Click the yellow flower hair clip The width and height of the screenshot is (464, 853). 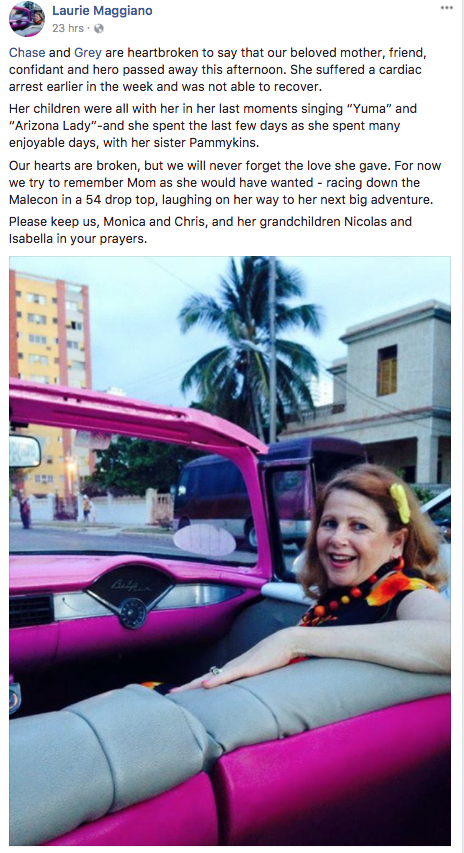(400, 502)
